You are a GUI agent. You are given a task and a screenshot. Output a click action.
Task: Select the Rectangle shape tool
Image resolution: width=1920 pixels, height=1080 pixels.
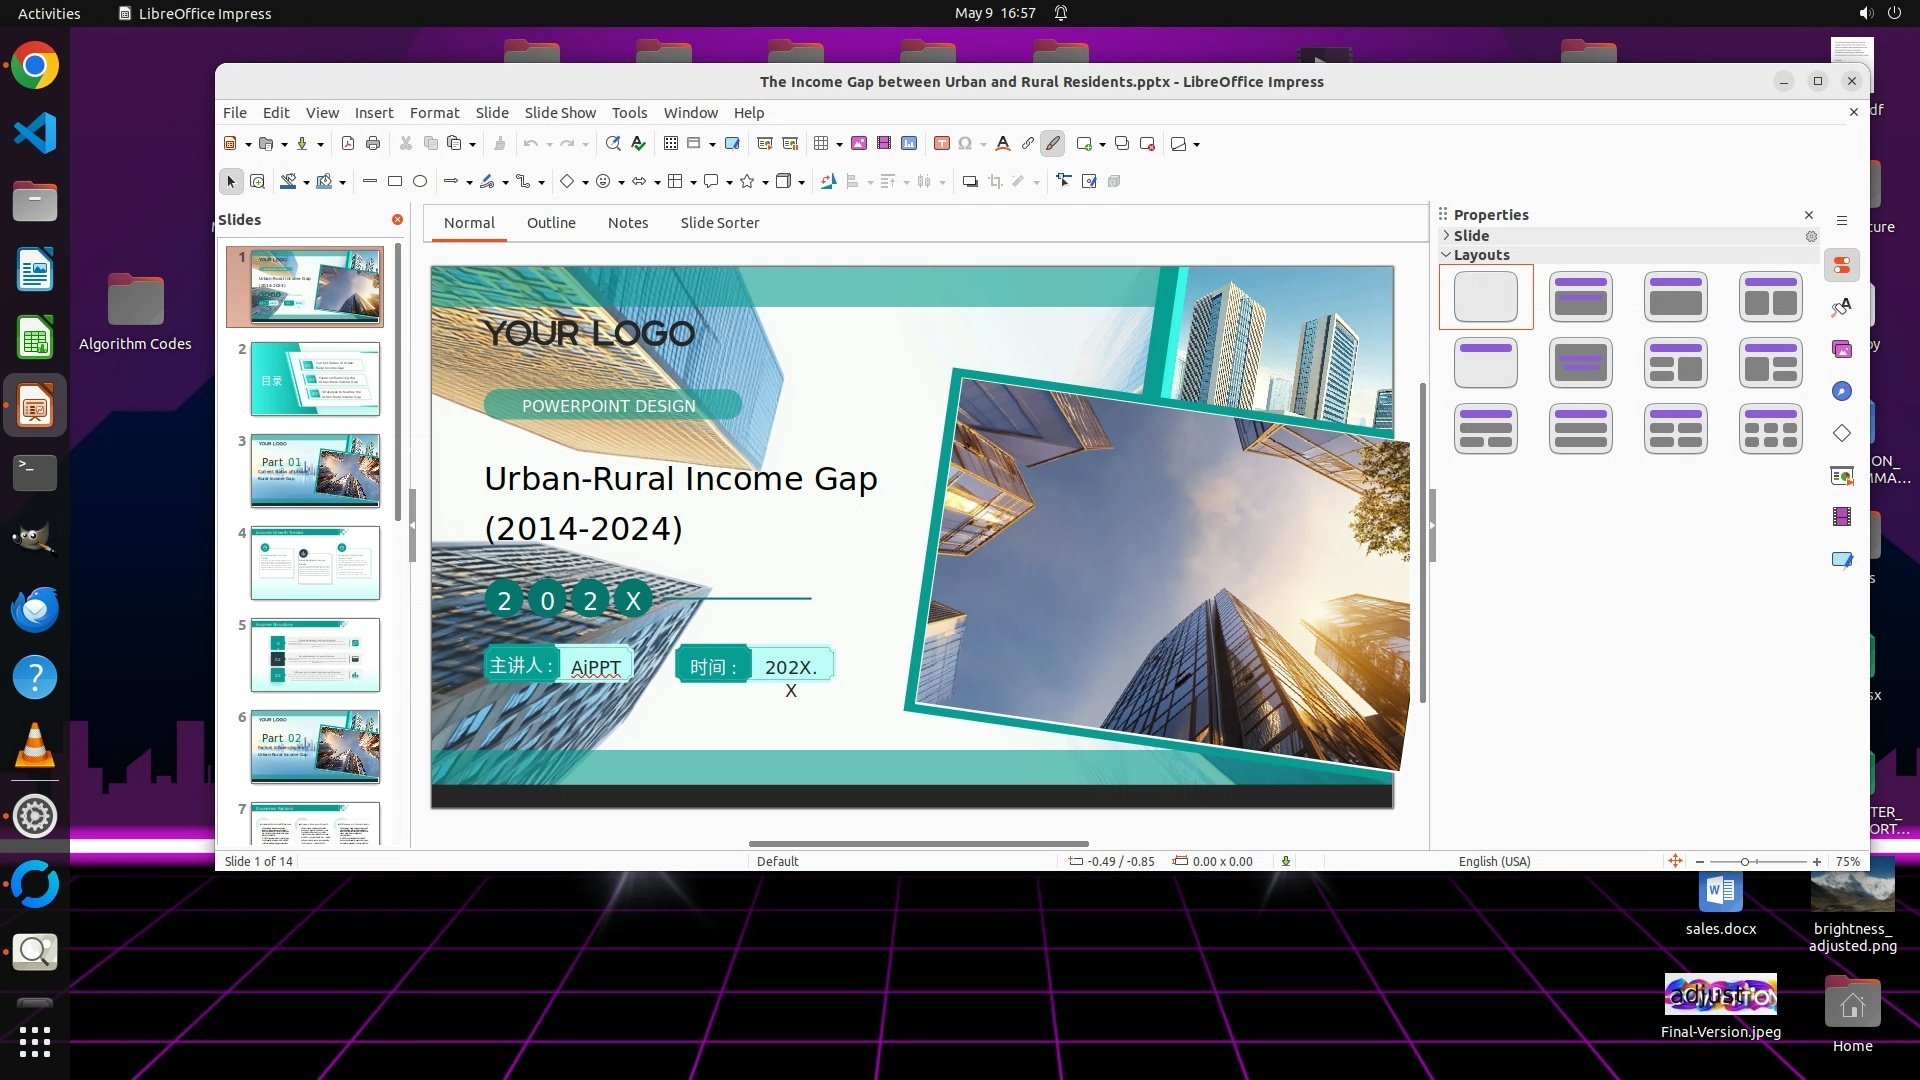click(395, 182)
